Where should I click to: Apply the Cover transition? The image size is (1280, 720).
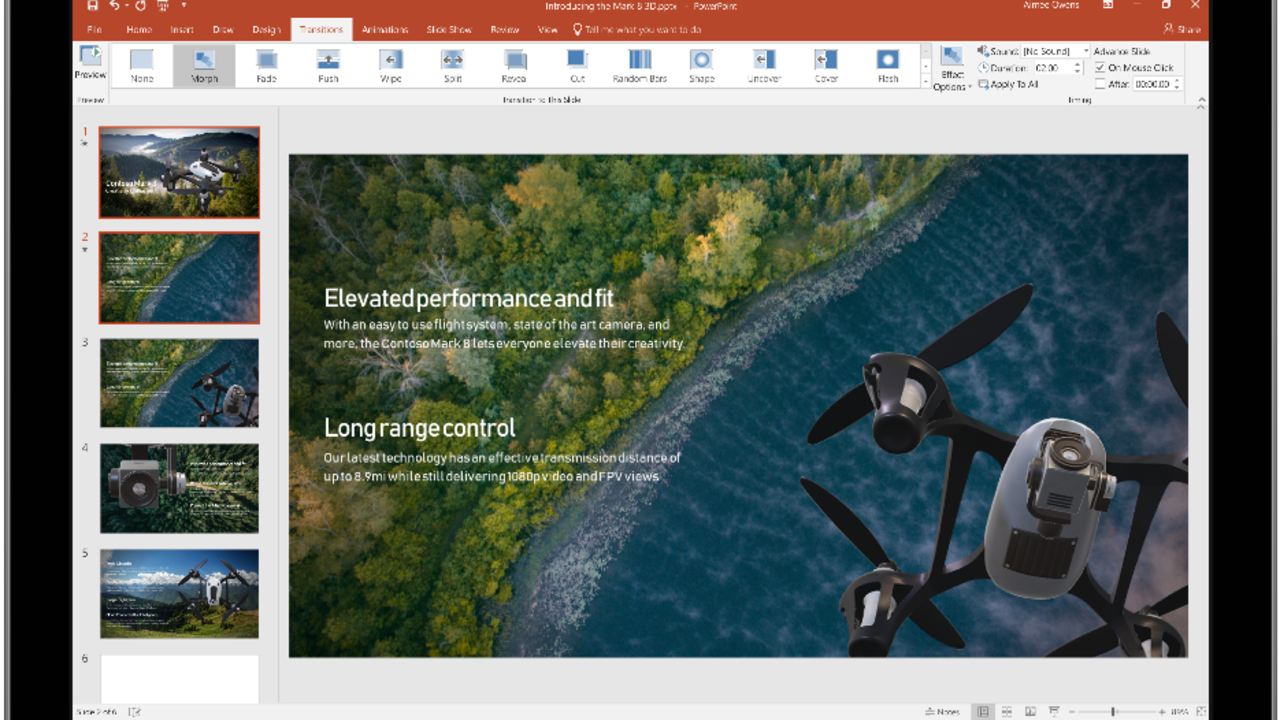826,66
